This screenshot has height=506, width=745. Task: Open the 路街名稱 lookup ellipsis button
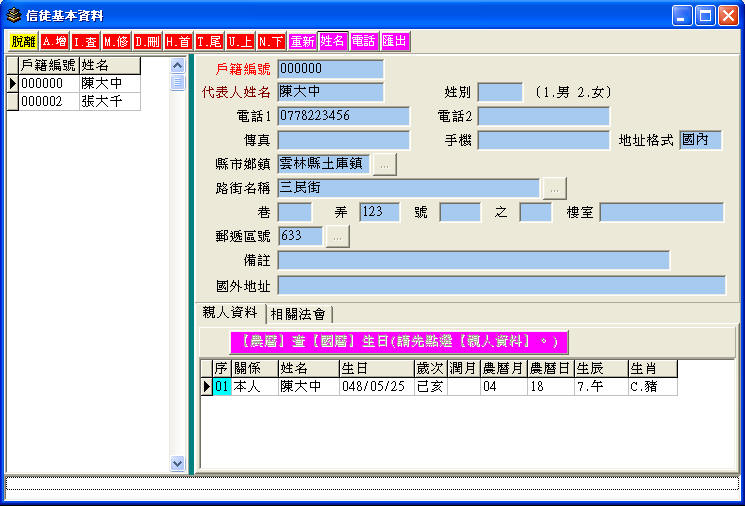[554, 189]
